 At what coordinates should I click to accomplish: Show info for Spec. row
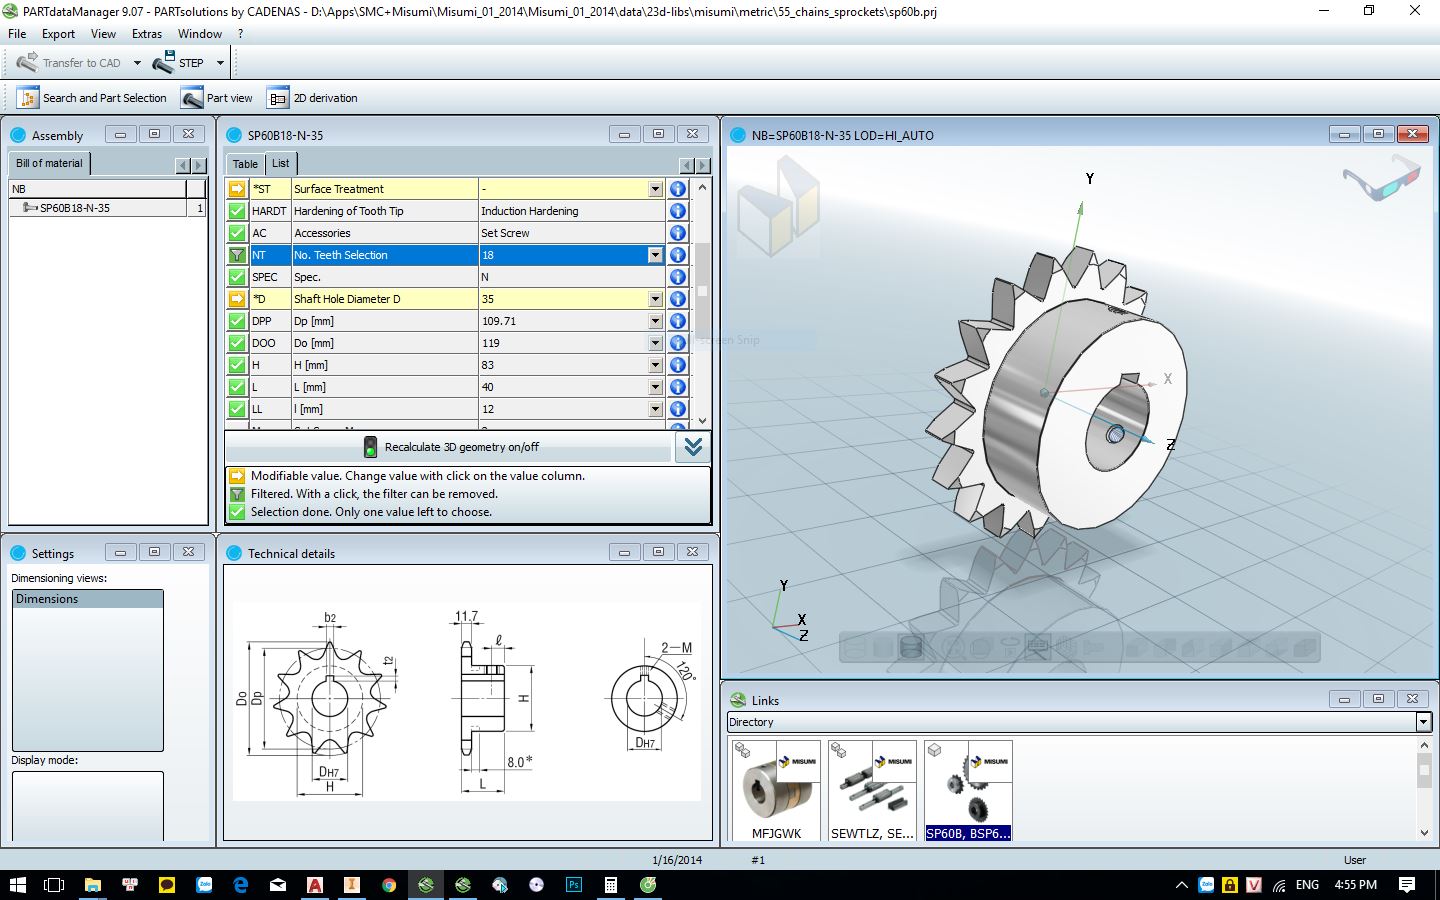678,277
